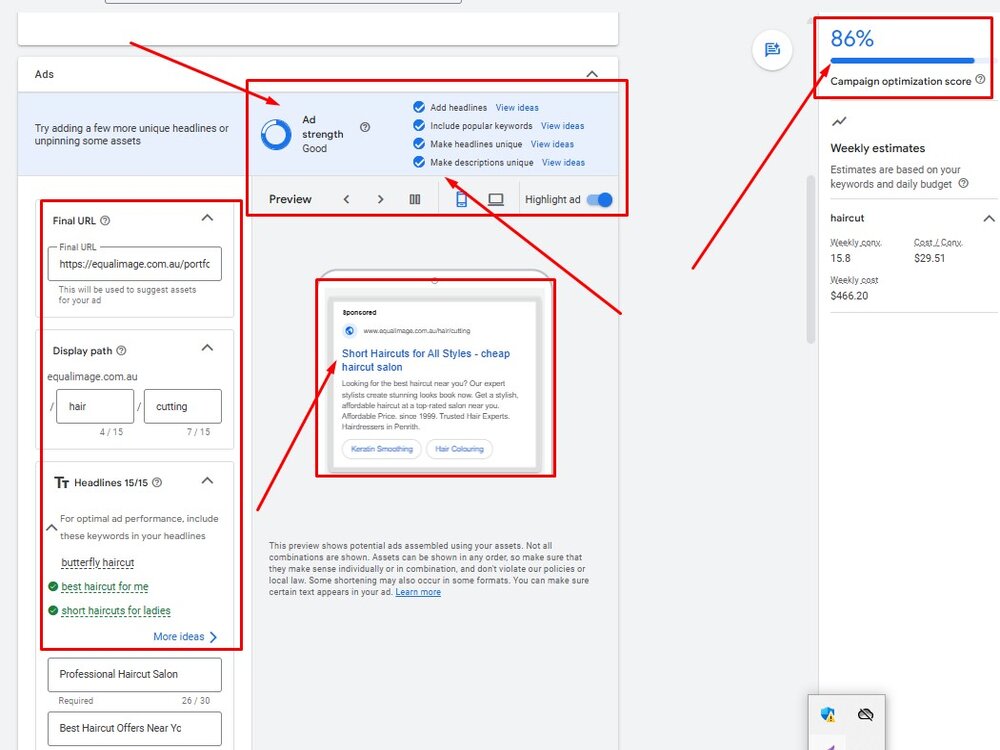Focus Professional Haircut Salon headline field
1000x750 pixels.
pyautogui.click(x=135, y=675)
